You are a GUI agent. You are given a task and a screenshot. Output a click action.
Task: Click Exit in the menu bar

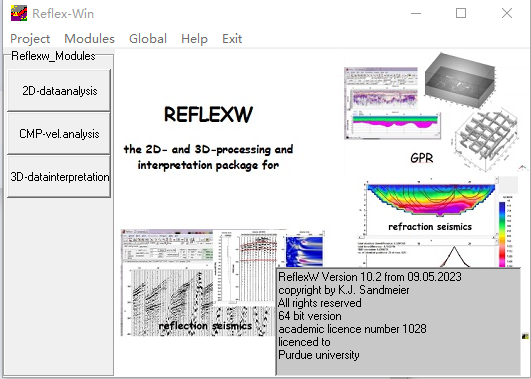coord(232,39)
